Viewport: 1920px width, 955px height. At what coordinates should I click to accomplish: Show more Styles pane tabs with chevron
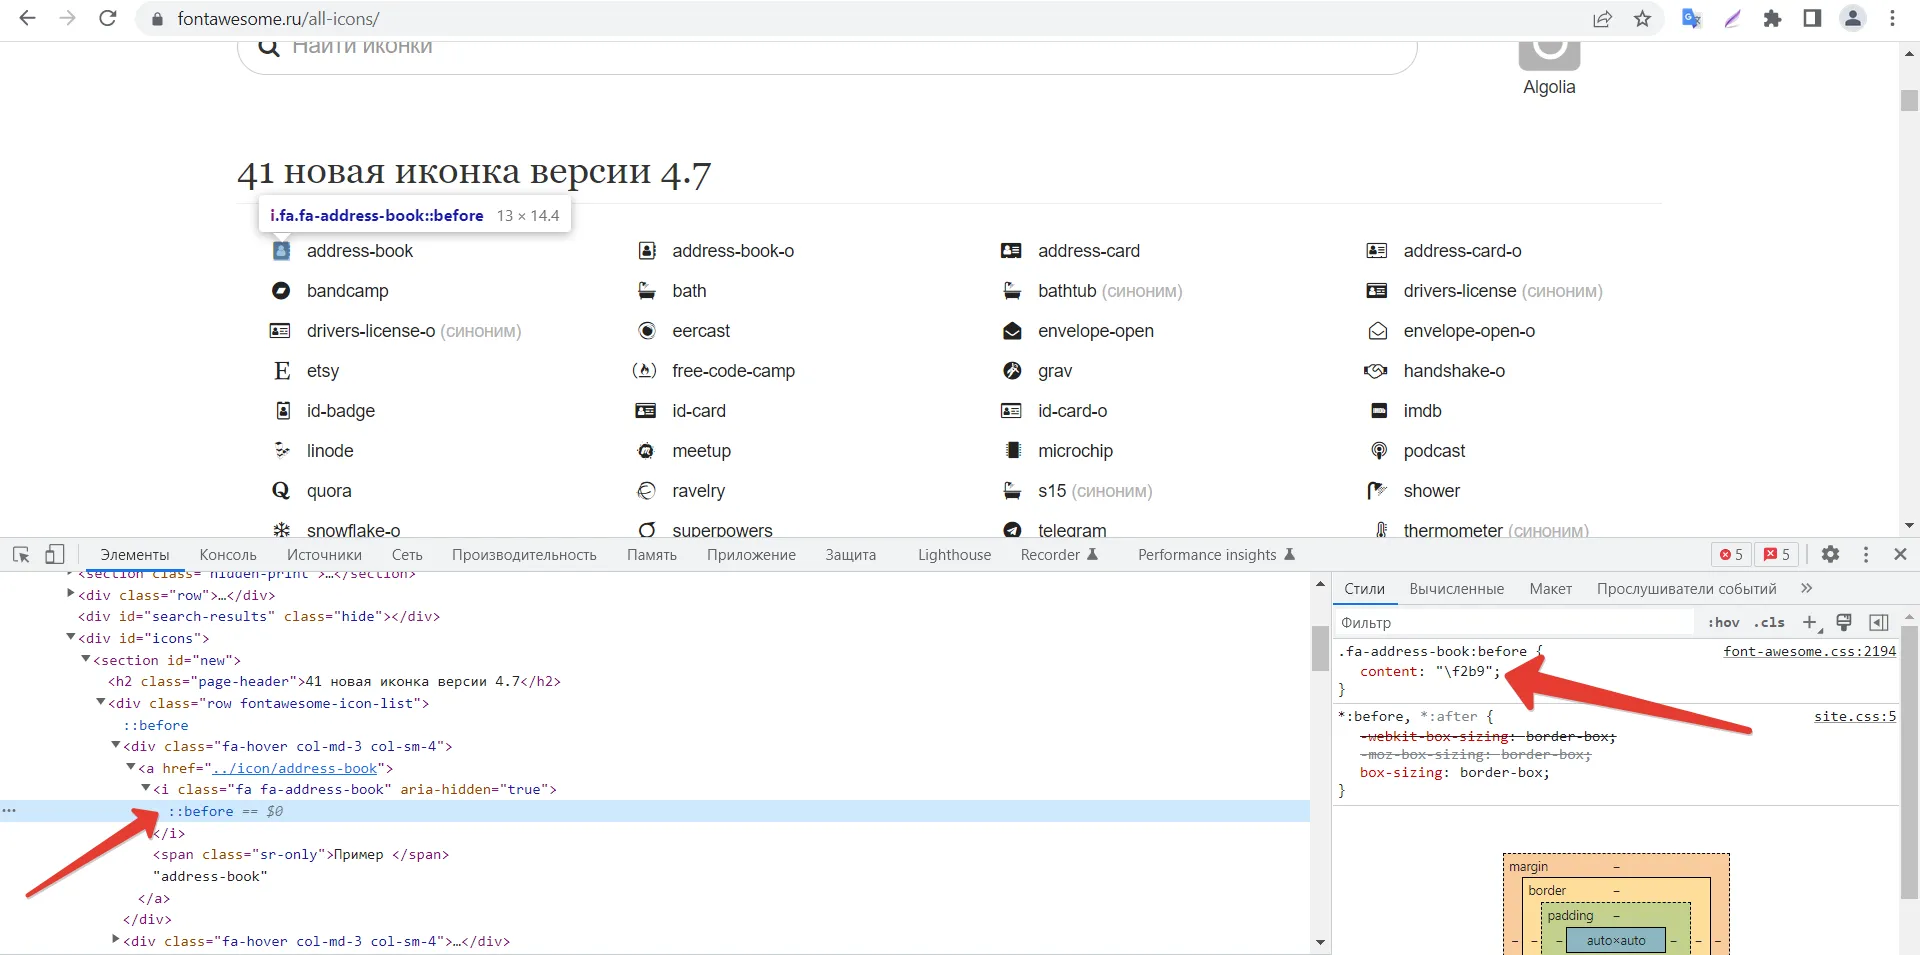1806,588
